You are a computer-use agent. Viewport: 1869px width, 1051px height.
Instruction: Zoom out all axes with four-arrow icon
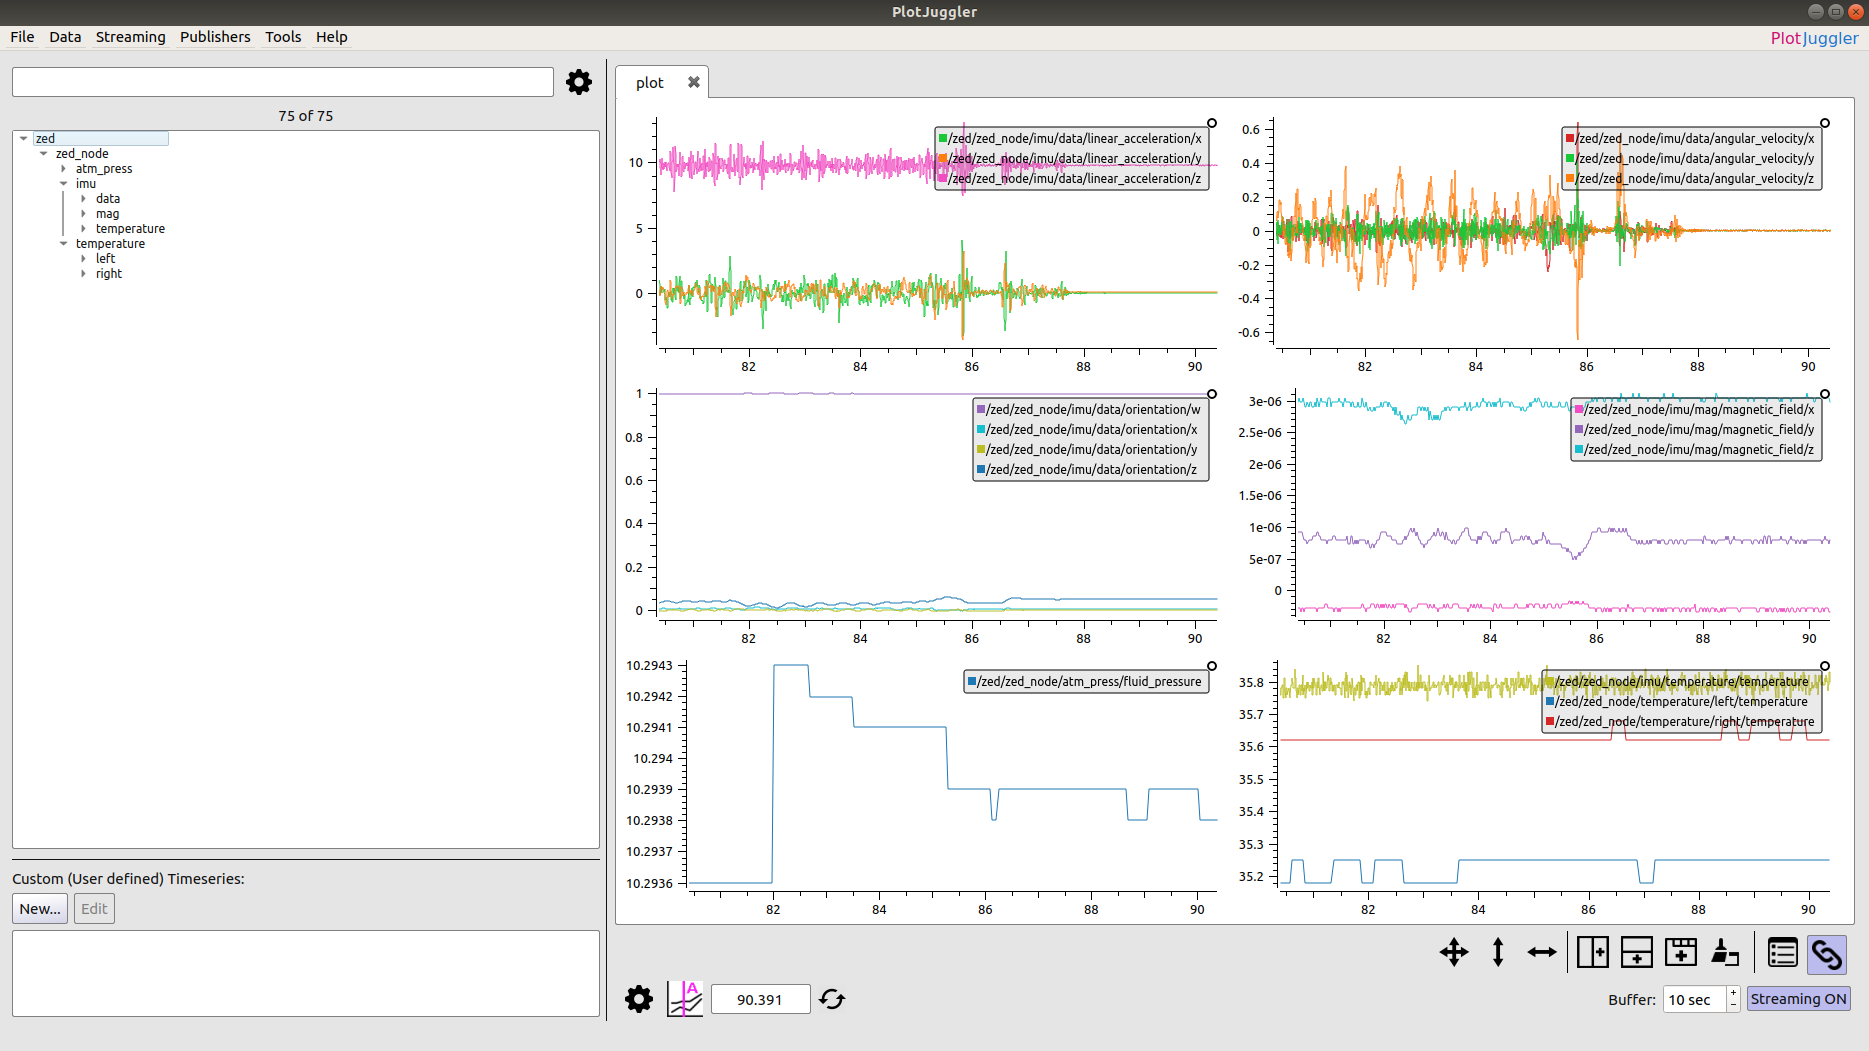1454,952
